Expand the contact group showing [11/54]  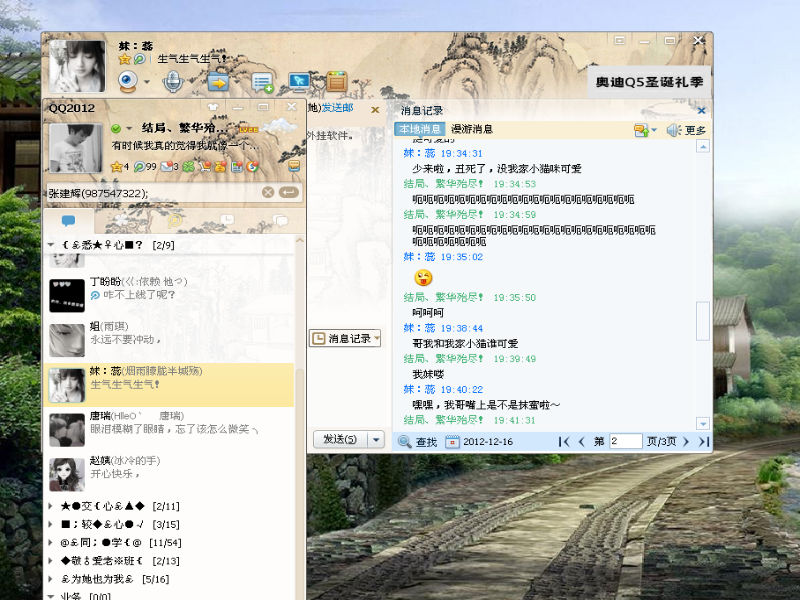[x=51, y=543]
